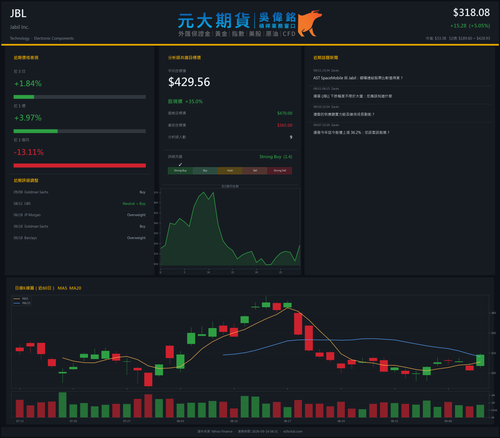Click the Jabil Inc. company name
Screen dimensions: 500x438
[x=19, y=27]
